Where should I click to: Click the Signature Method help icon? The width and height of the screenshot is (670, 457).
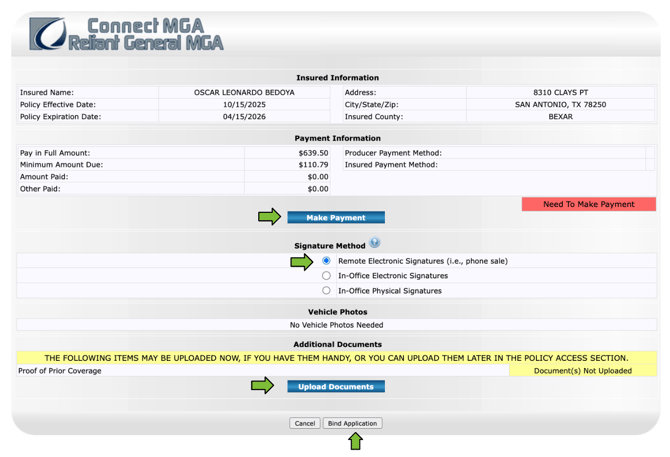375,243
